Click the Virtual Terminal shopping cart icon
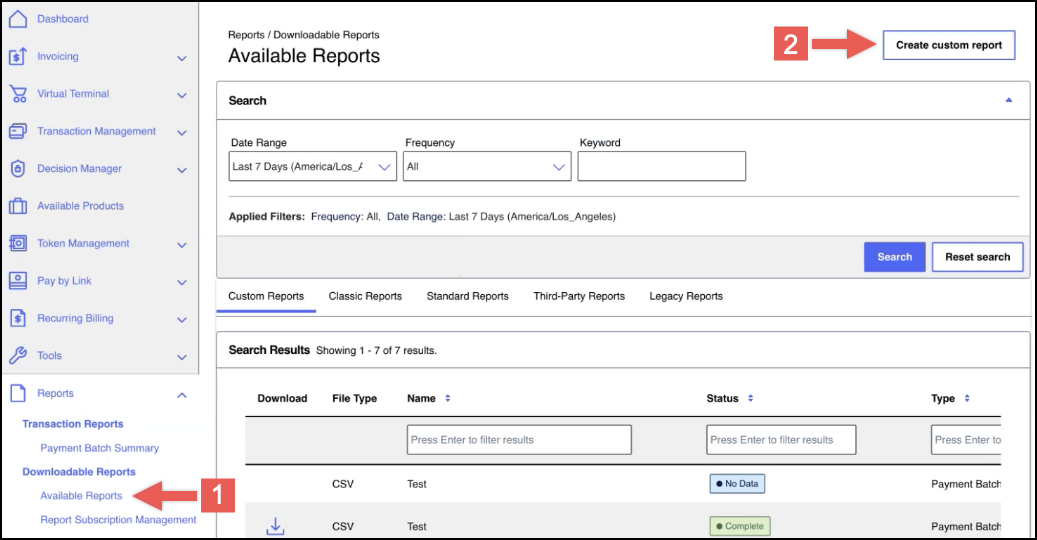1037x540 pixels. (17, 94)
